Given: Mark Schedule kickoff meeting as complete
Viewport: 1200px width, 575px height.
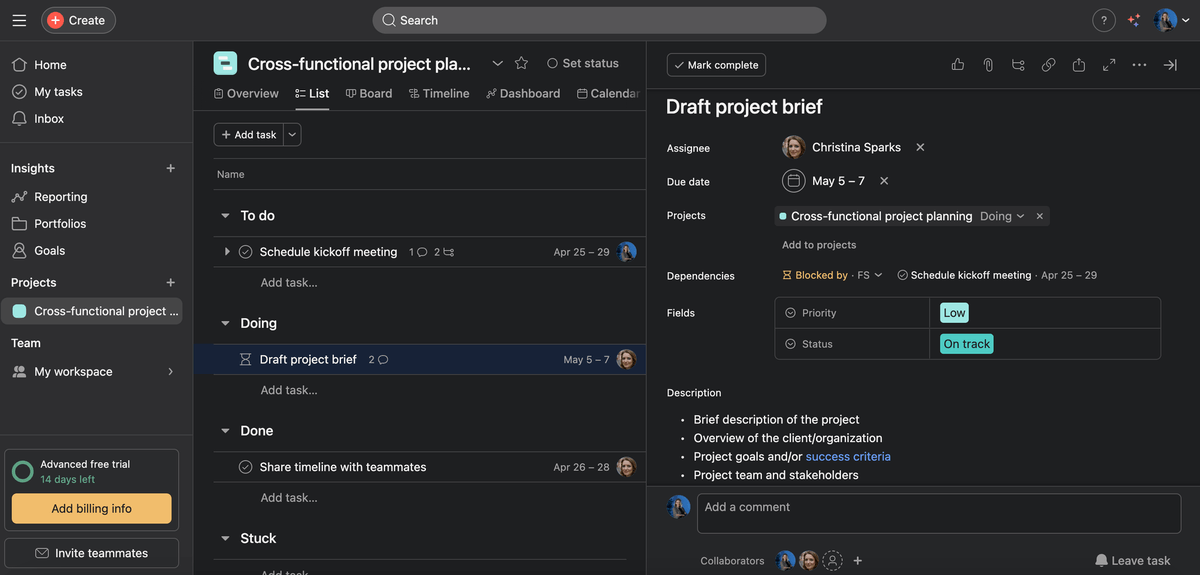Looking at the screenshot, I should point(246,252).
